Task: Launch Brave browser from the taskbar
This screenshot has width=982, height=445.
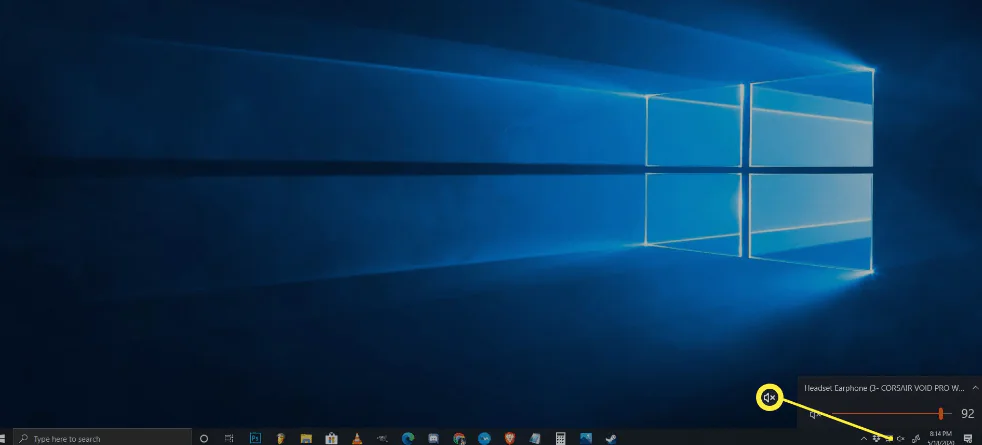Action: pyautogui.click(x=510, y=438)
